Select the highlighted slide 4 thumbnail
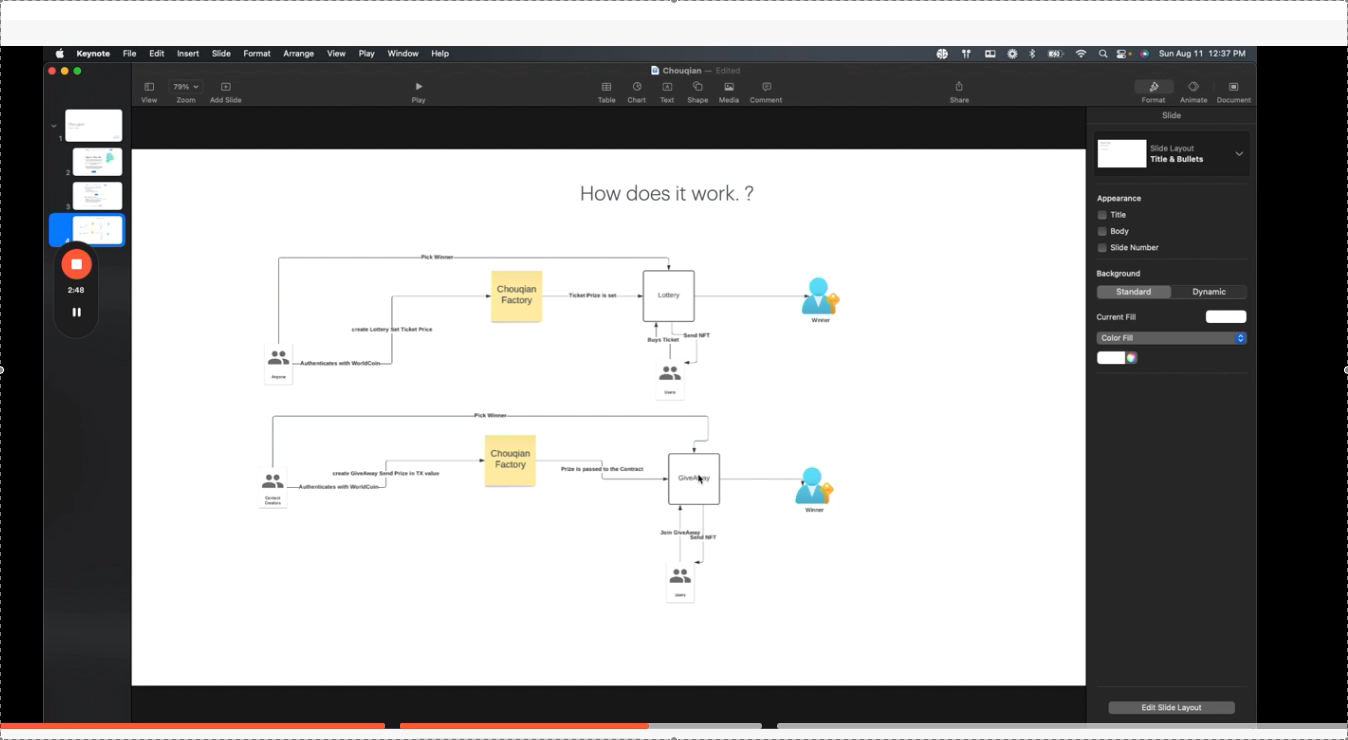The width and height of the screenshot is (1348, 740). 97,230
